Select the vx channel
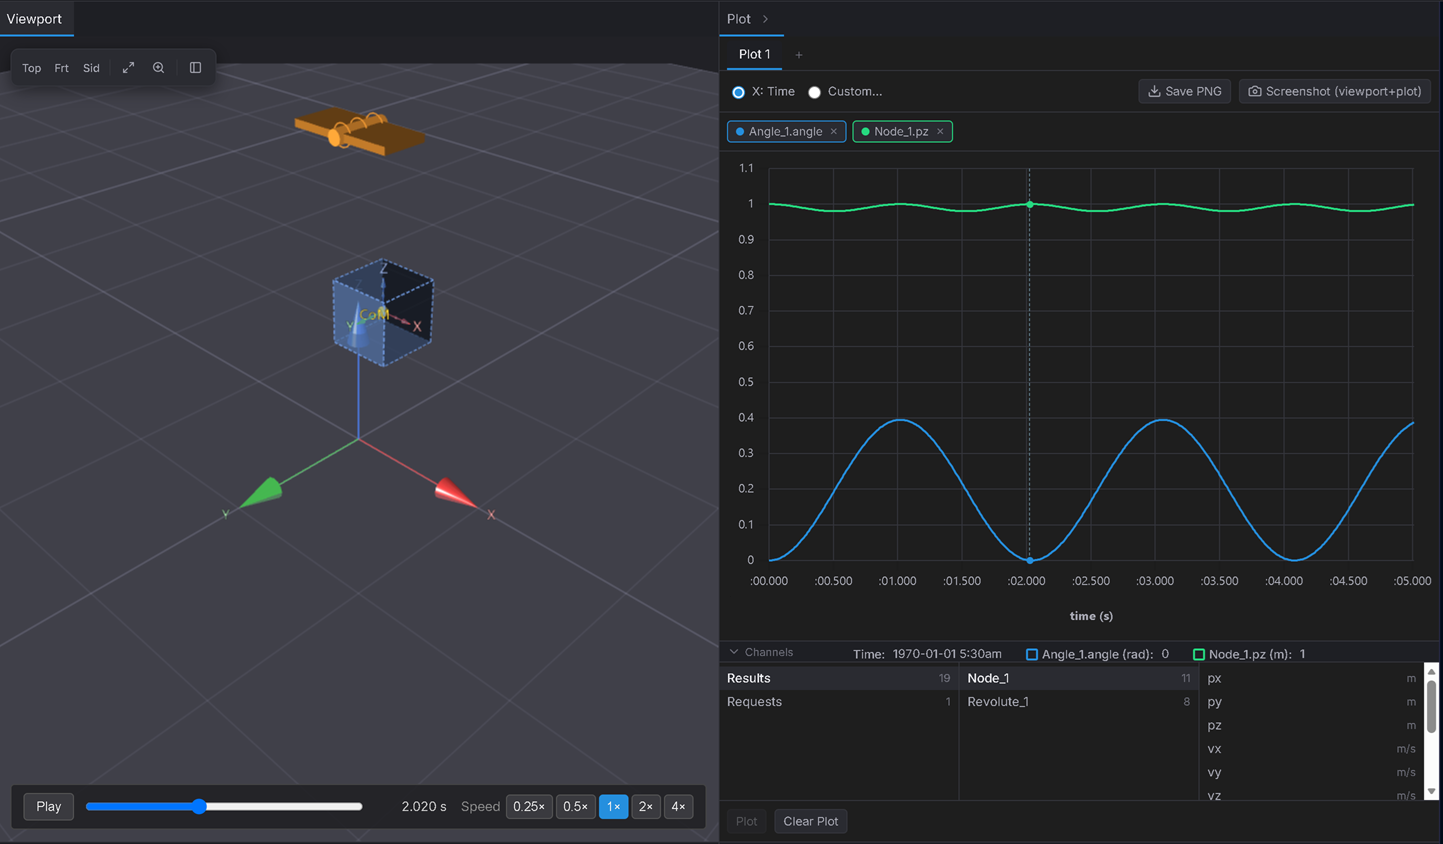The image size is (1443, 844). (1311, 749)
